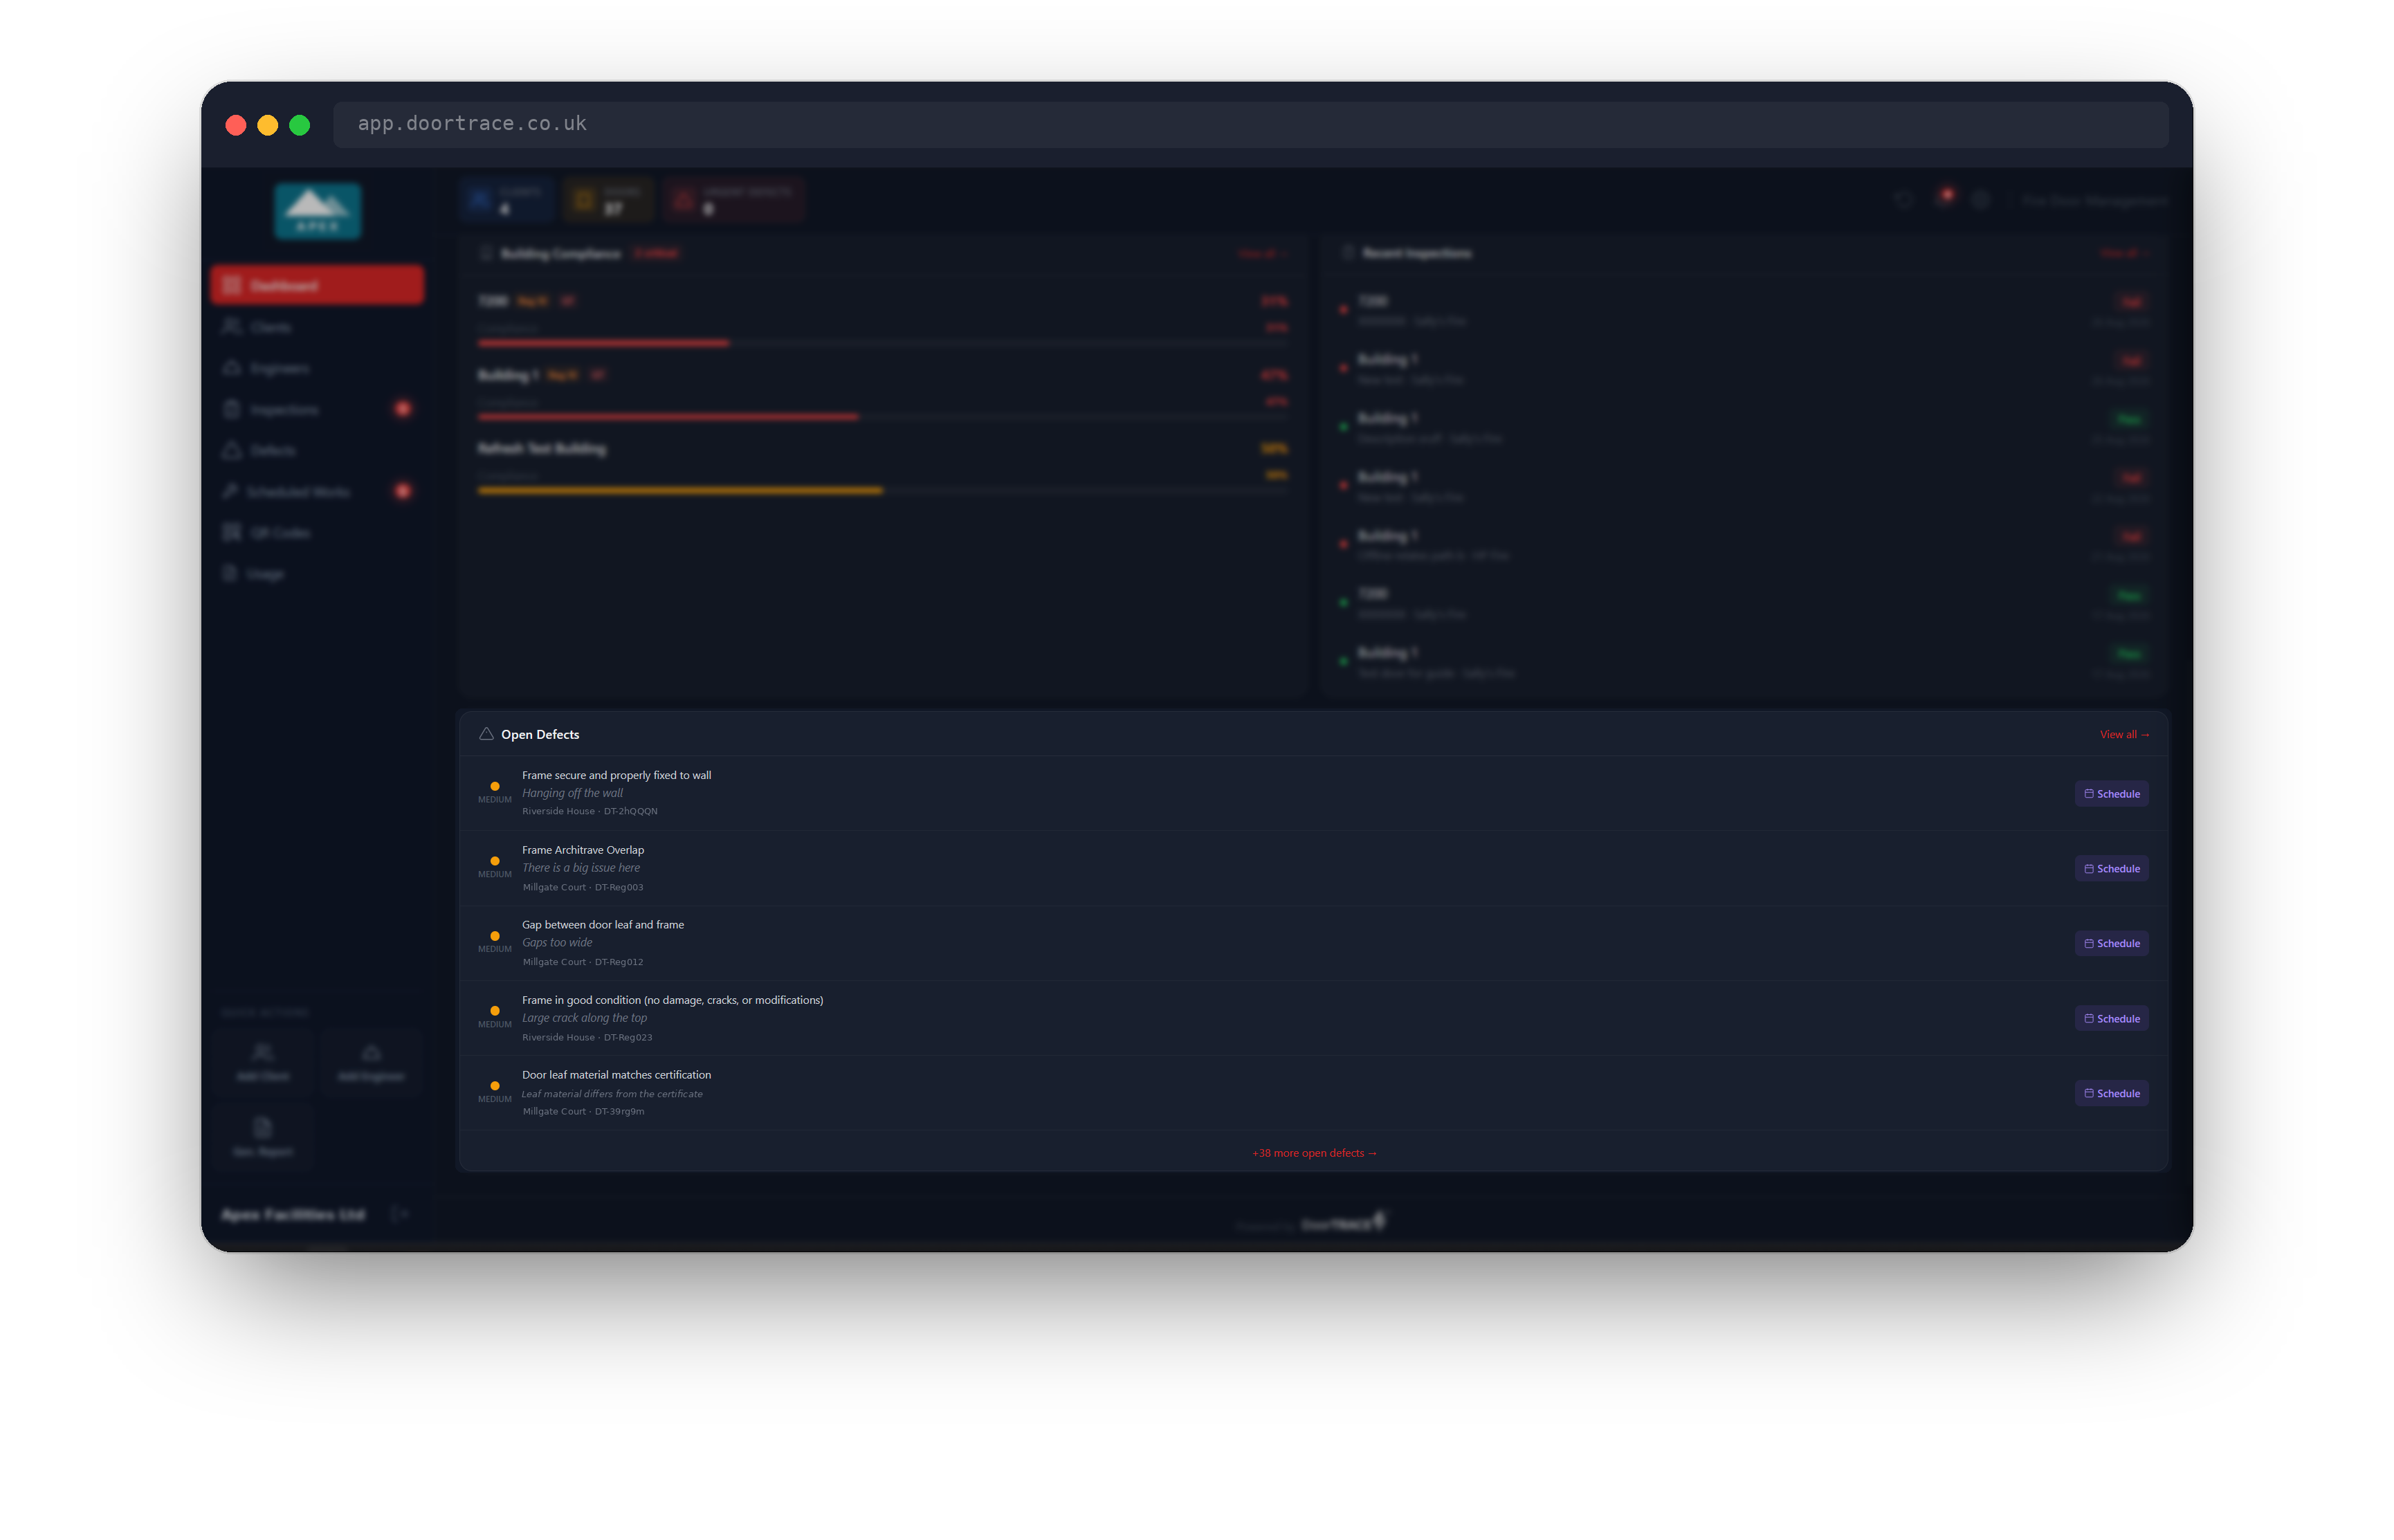Click the 'Millgate Court · DT-Reg012' location text
This screenshot has height=1540, width=2394.
click(x=583, y=962)
